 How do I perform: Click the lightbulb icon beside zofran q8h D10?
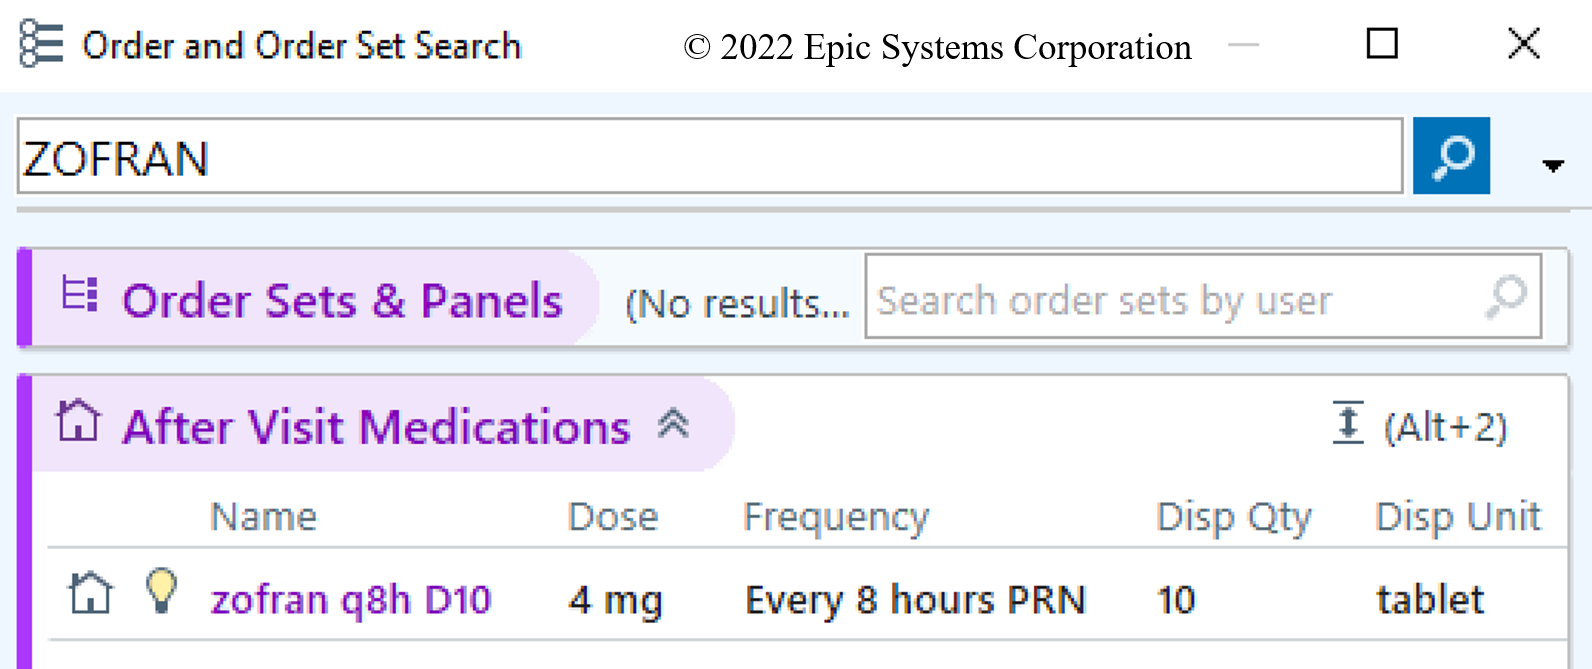[x=161, y=591]
